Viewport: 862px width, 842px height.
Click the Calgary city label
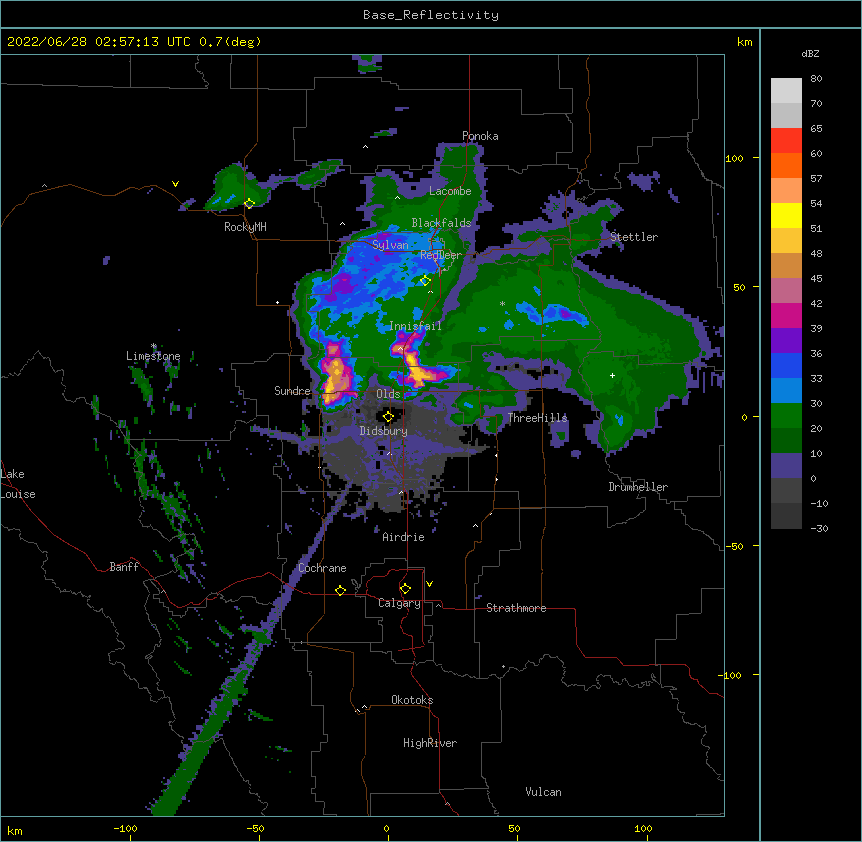click(399, 603)
